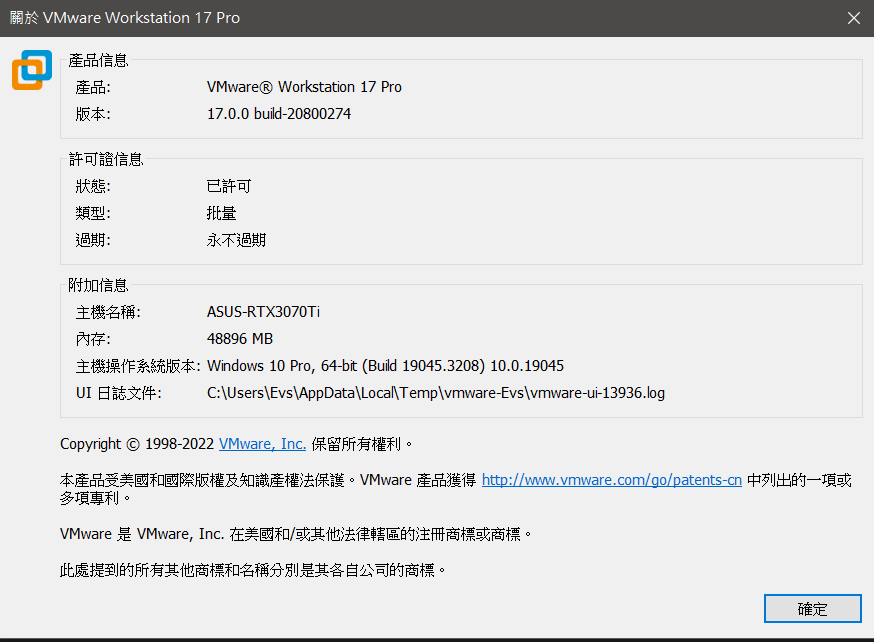Click the Copyright © 1998-2022 text
Image resolution: width=874 pixels, height=642 pixels.
[x=137, y=444]
